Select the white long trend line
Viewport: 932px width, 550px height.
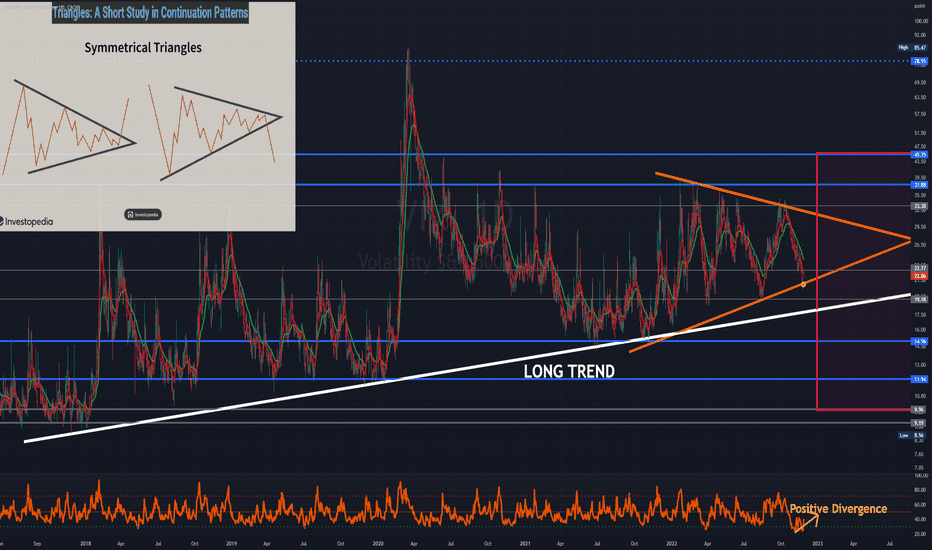pyautogui.click(x=467, y=368)
